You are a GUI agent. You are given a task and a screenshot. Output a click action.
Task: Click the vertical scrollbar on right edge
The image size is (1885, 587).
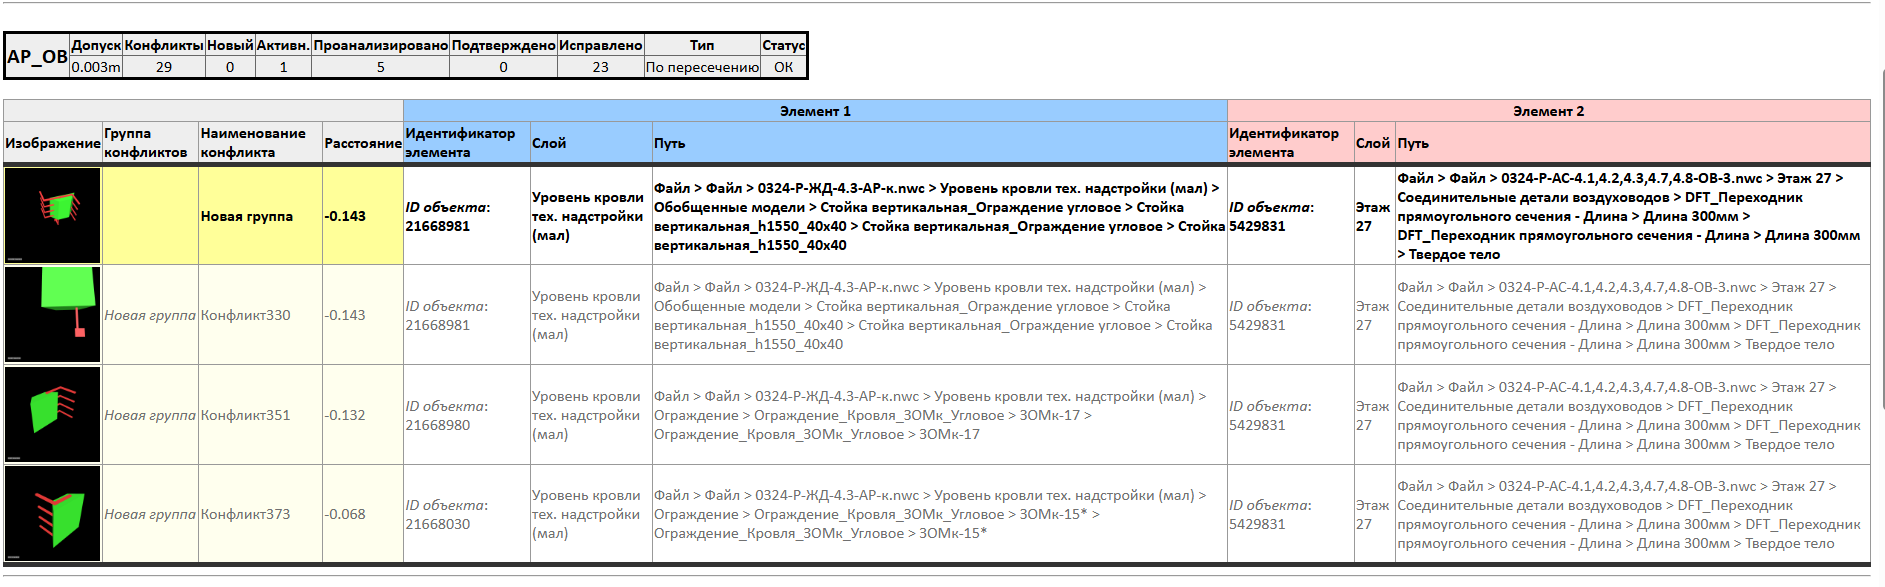tap(1881, 240)
